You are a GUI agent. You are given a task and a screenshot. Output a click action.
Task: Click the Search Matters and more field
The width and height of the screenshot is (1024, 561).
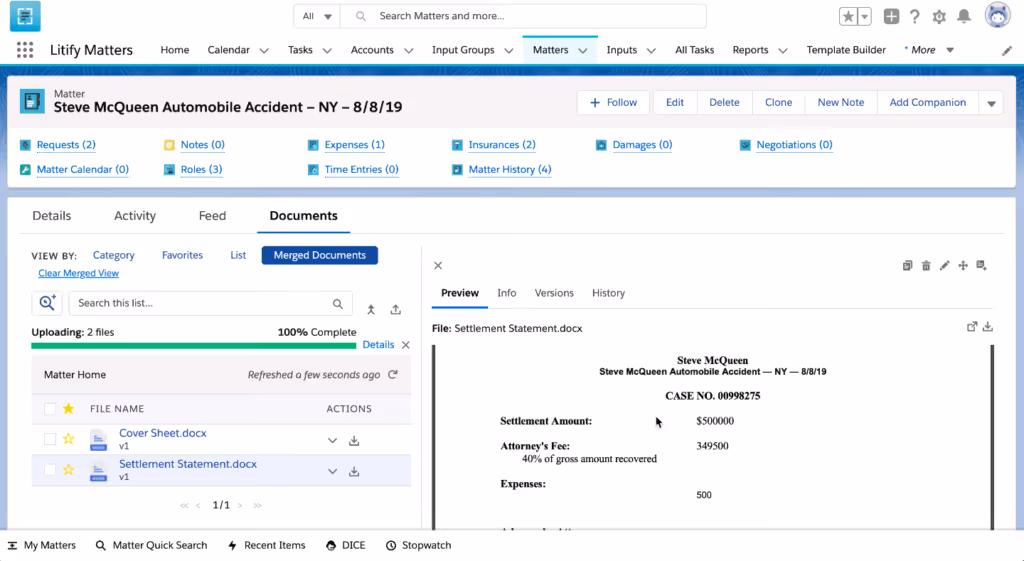523,16
